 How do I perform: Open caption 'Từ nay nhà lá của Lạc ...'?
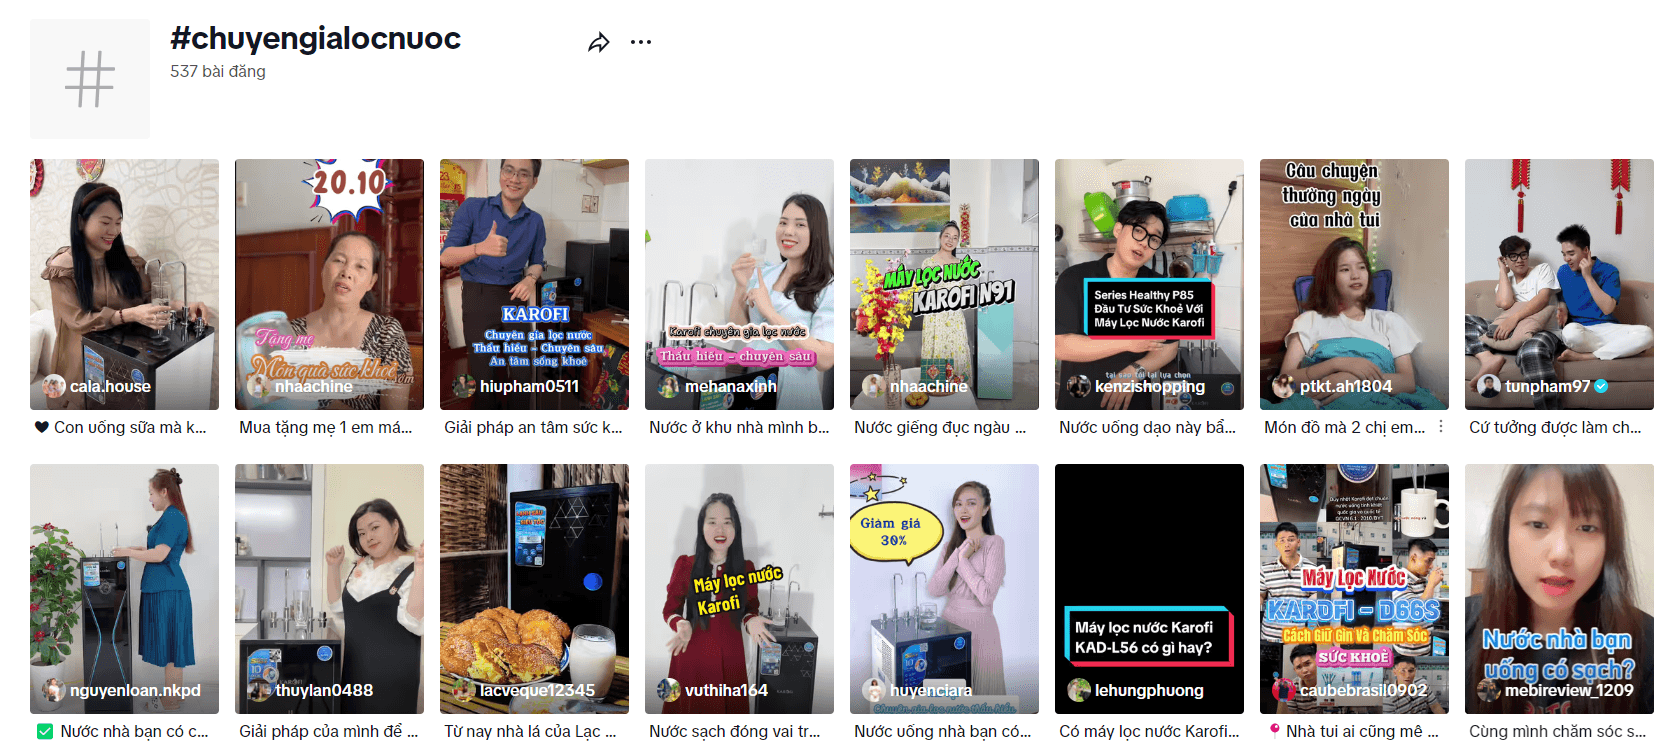[530, 731]
